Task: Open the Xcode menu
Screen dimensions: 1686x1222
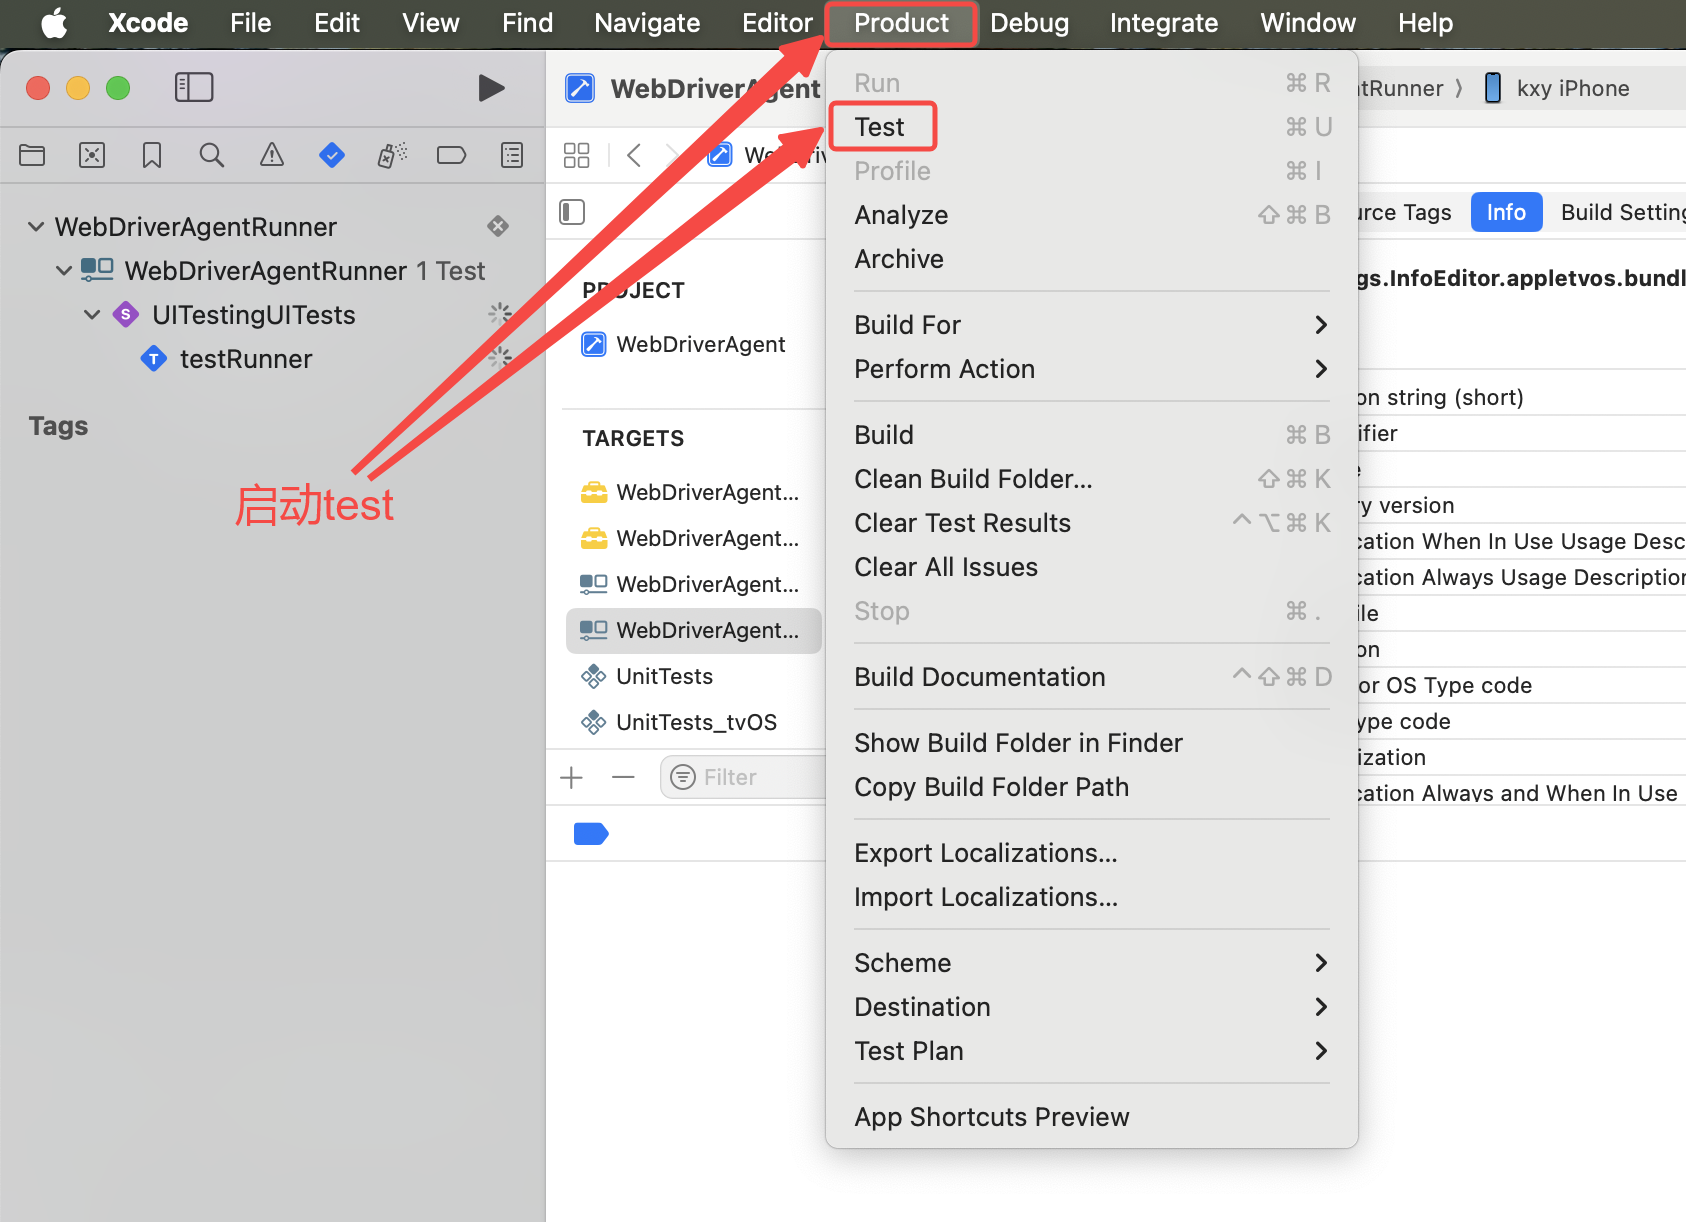Action: [x=148, y=22]
